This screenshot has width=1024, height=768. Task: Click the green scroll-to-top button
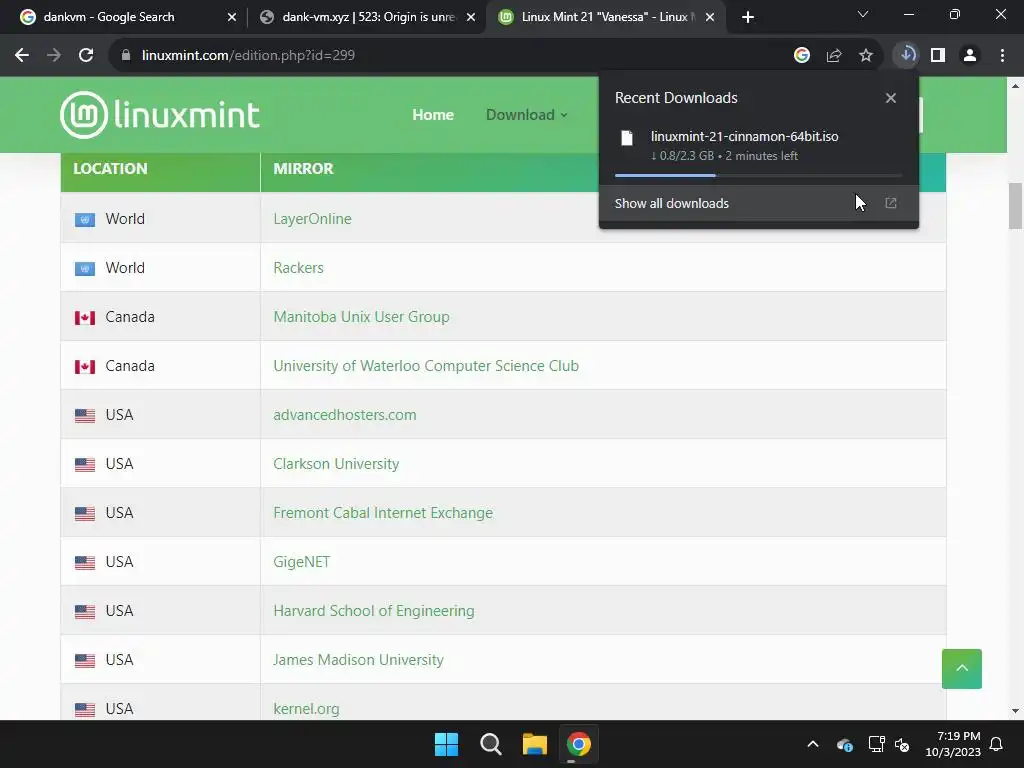961,669
